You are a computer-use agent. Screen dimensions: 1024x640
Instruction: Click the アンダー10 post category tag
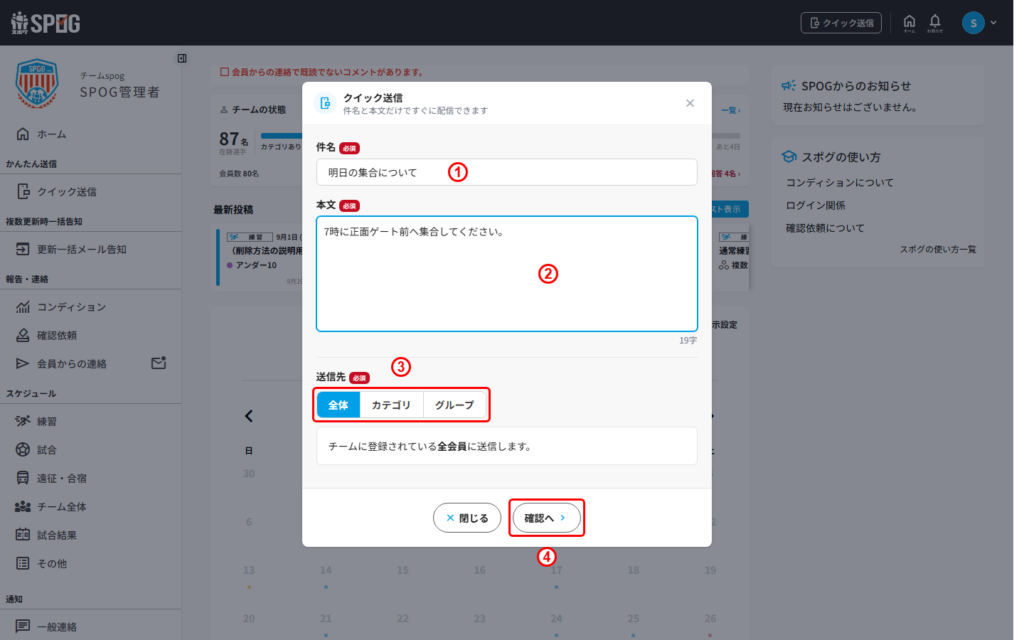click(251, 265)
